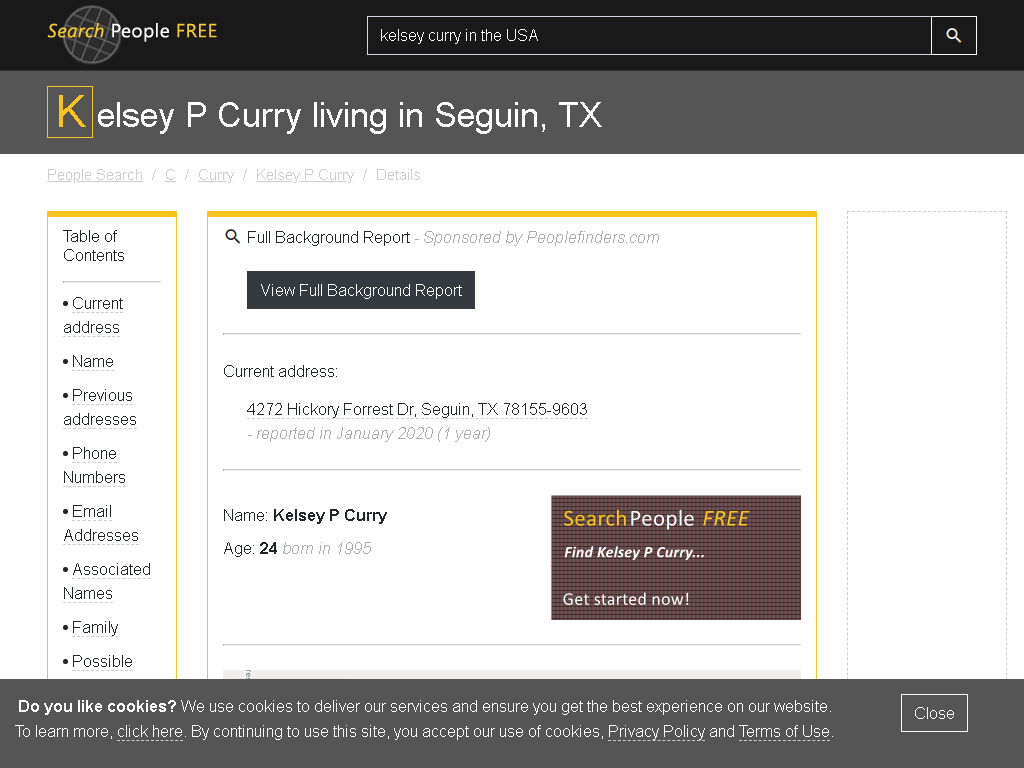Image resolution: width=1024 pixels, height=768 pixels.
Task: Open the Kelsey P Curry breadcrumb
Action: [305, 175]
